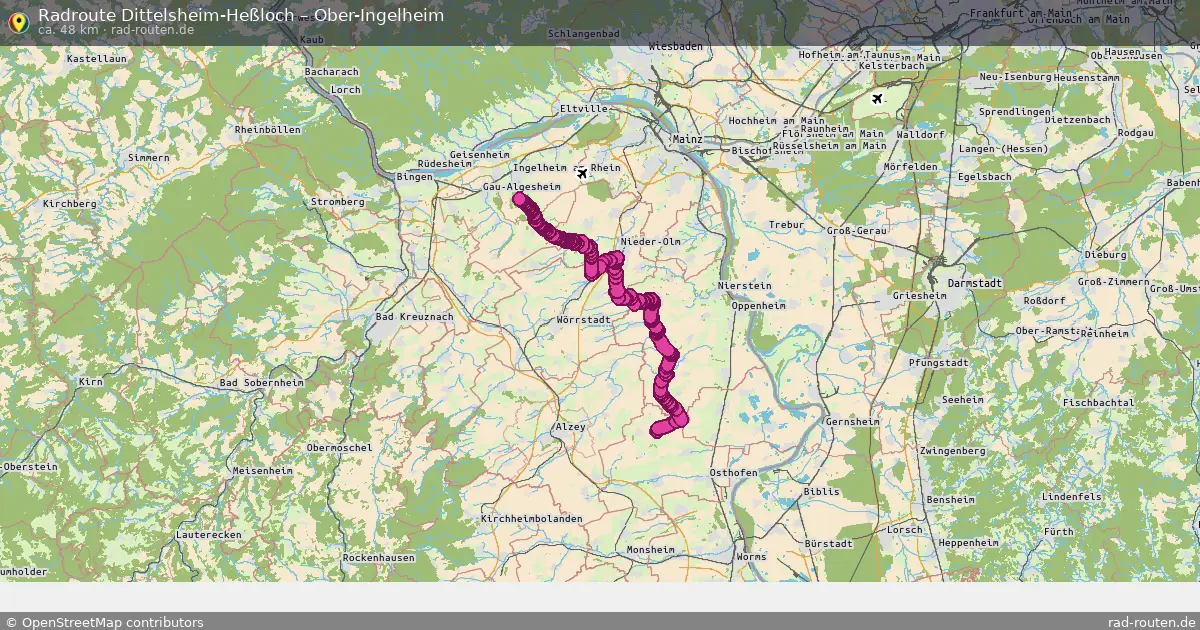Click the Bad Sobernheim label
This screenshot has width=1200, height=630.
(x=262, y=383)
